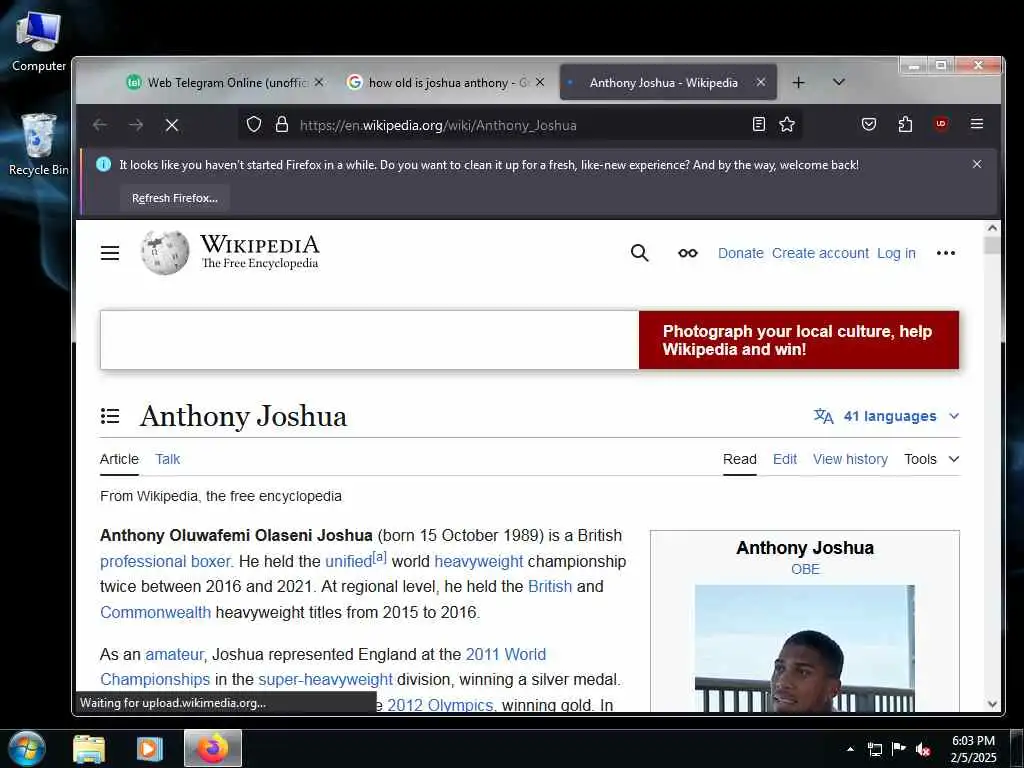This screenshot has width=1024, height=768.
Task: Show site security info via padlock icon
Action: pyautogui.click(x=281, y=124)
